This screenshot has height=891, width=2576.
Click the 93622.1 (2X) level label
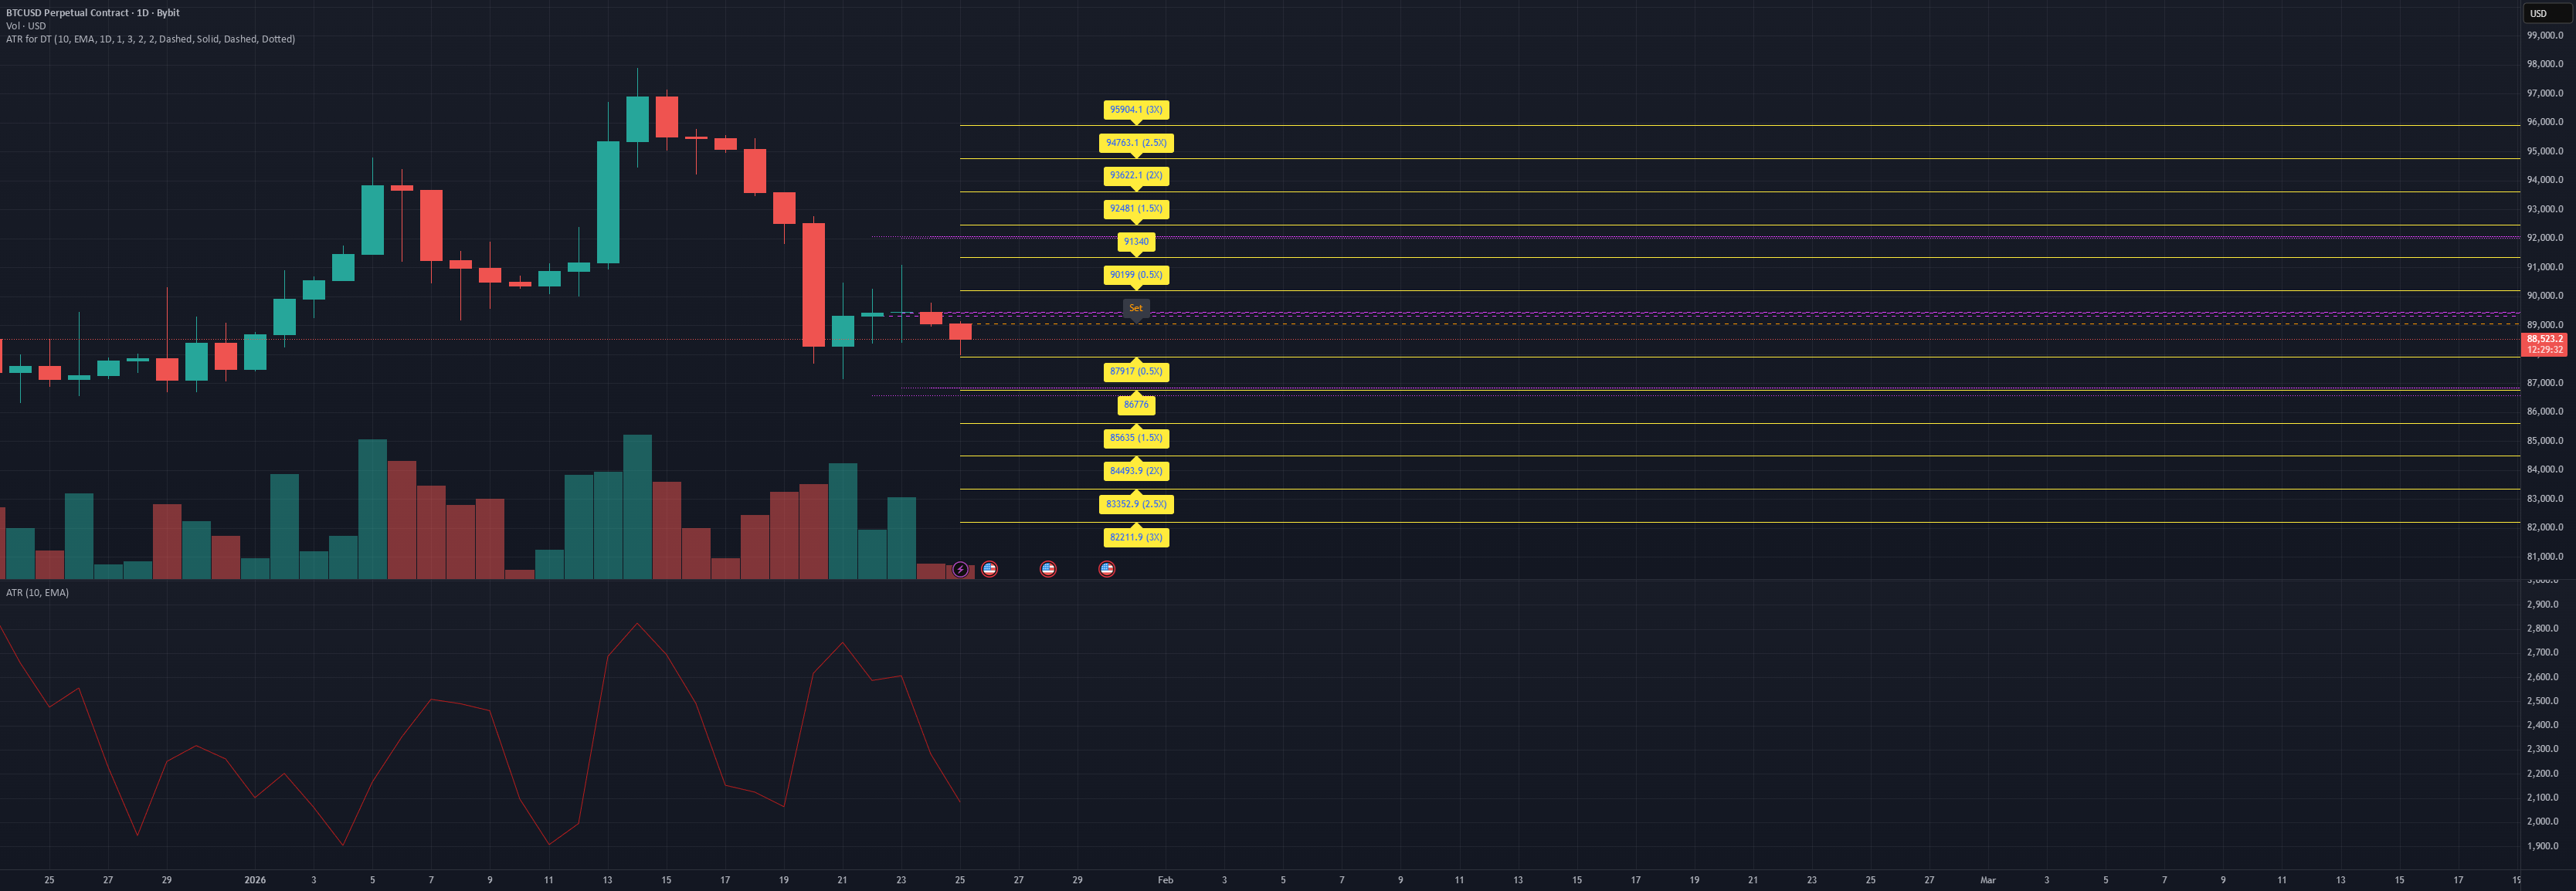click(x=1136, y=175)
